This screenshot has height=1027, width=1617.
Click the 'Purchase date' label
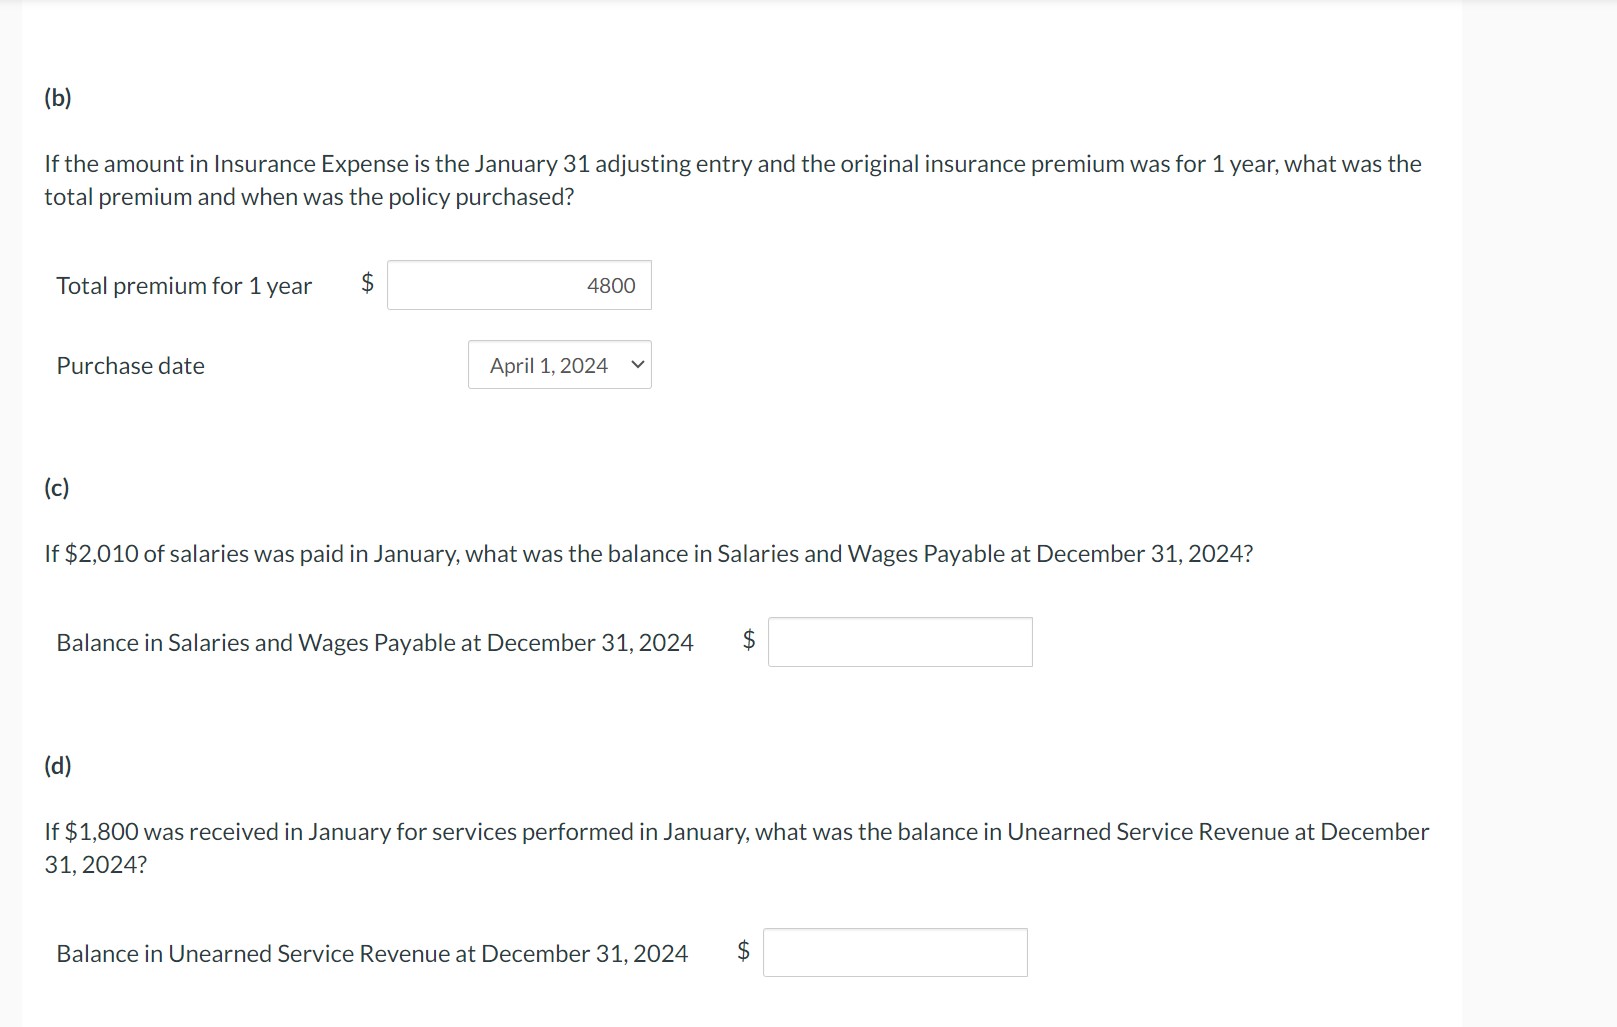point(130,366)
